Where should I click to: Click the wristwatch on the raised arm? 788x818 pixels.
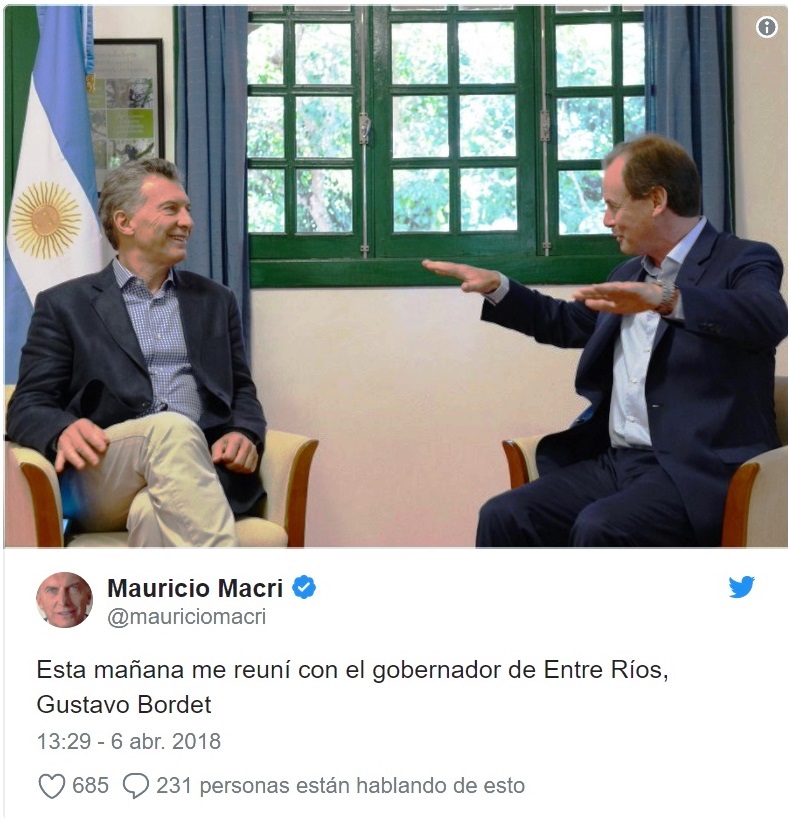(666, 296)
